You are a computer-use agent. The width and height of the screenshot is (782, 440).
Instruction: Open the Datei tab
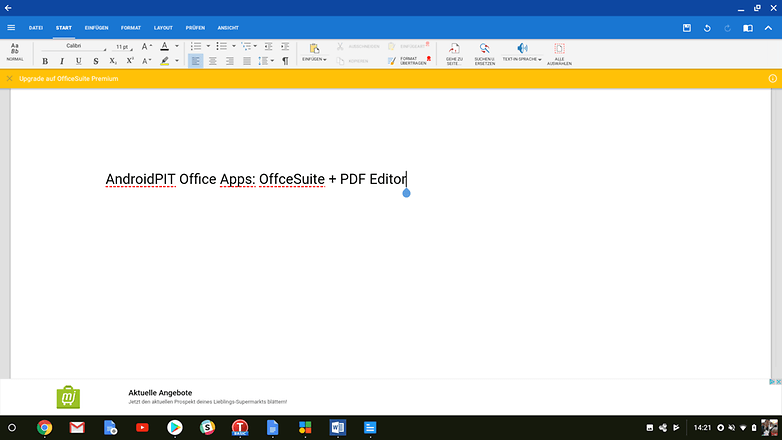tap(35, 28)
